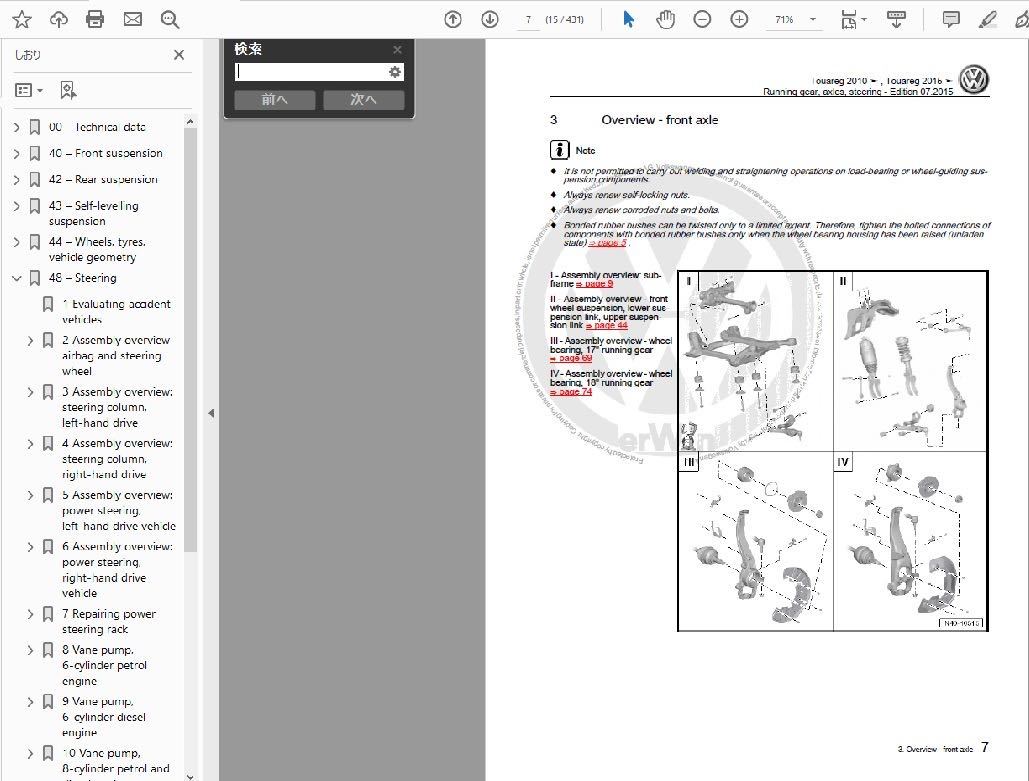Open 5 Assembly overview power steering left-hand
The height and width of the screenshot is (781, 1029).
click(x=119, y=511)
